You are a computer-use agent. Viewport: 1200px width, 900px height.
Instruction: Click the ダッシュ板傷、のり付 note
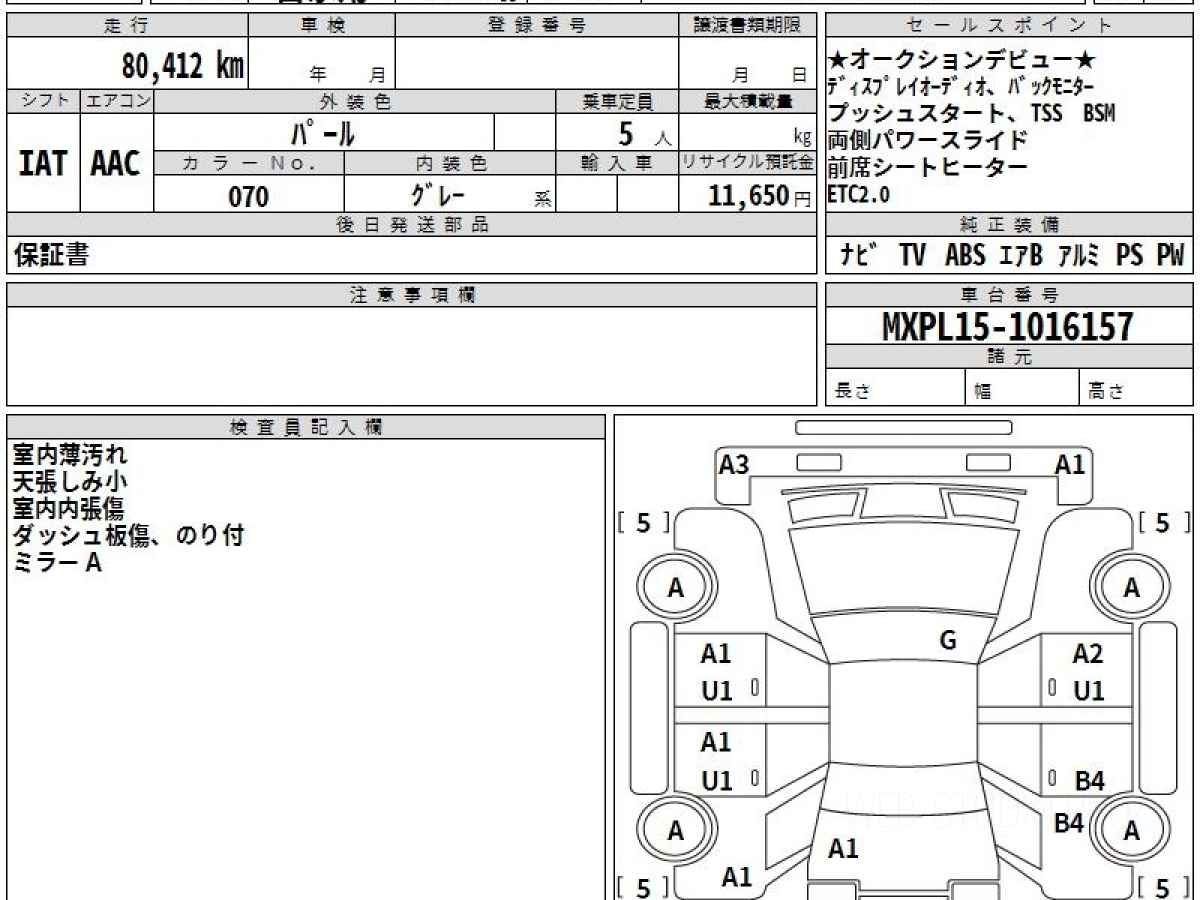(x=128, y=536)
